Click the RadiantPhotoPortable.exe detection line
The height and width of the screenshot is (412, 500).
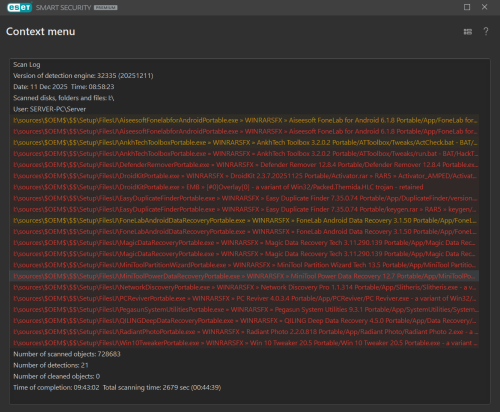244,332
